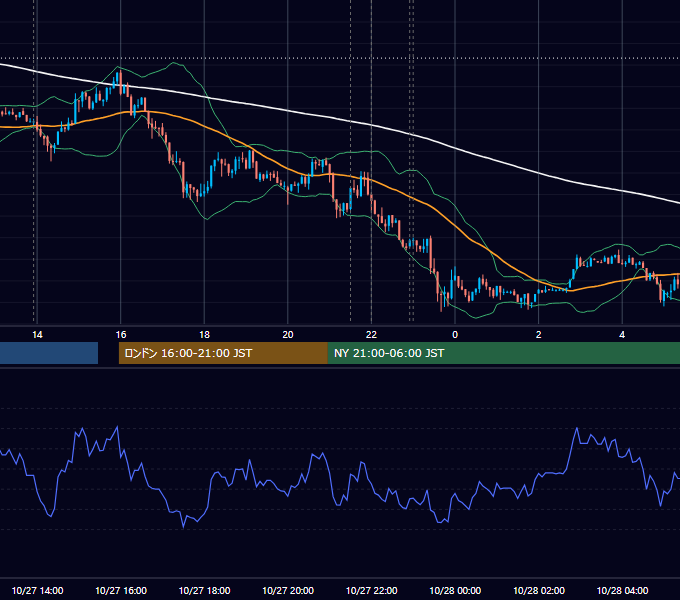
Task: Click the 10/28 04:00 date label
Action: coord(622,590)
